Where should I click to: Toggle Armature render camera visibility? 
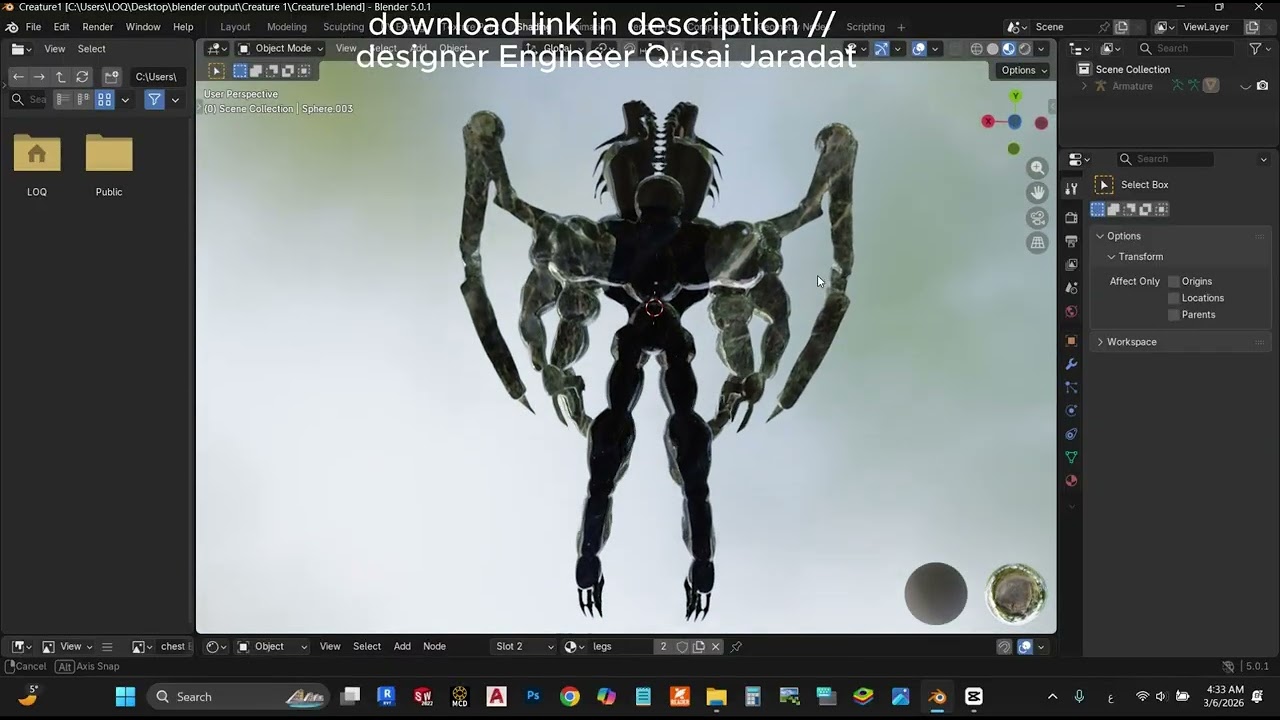click(1262, 86)
